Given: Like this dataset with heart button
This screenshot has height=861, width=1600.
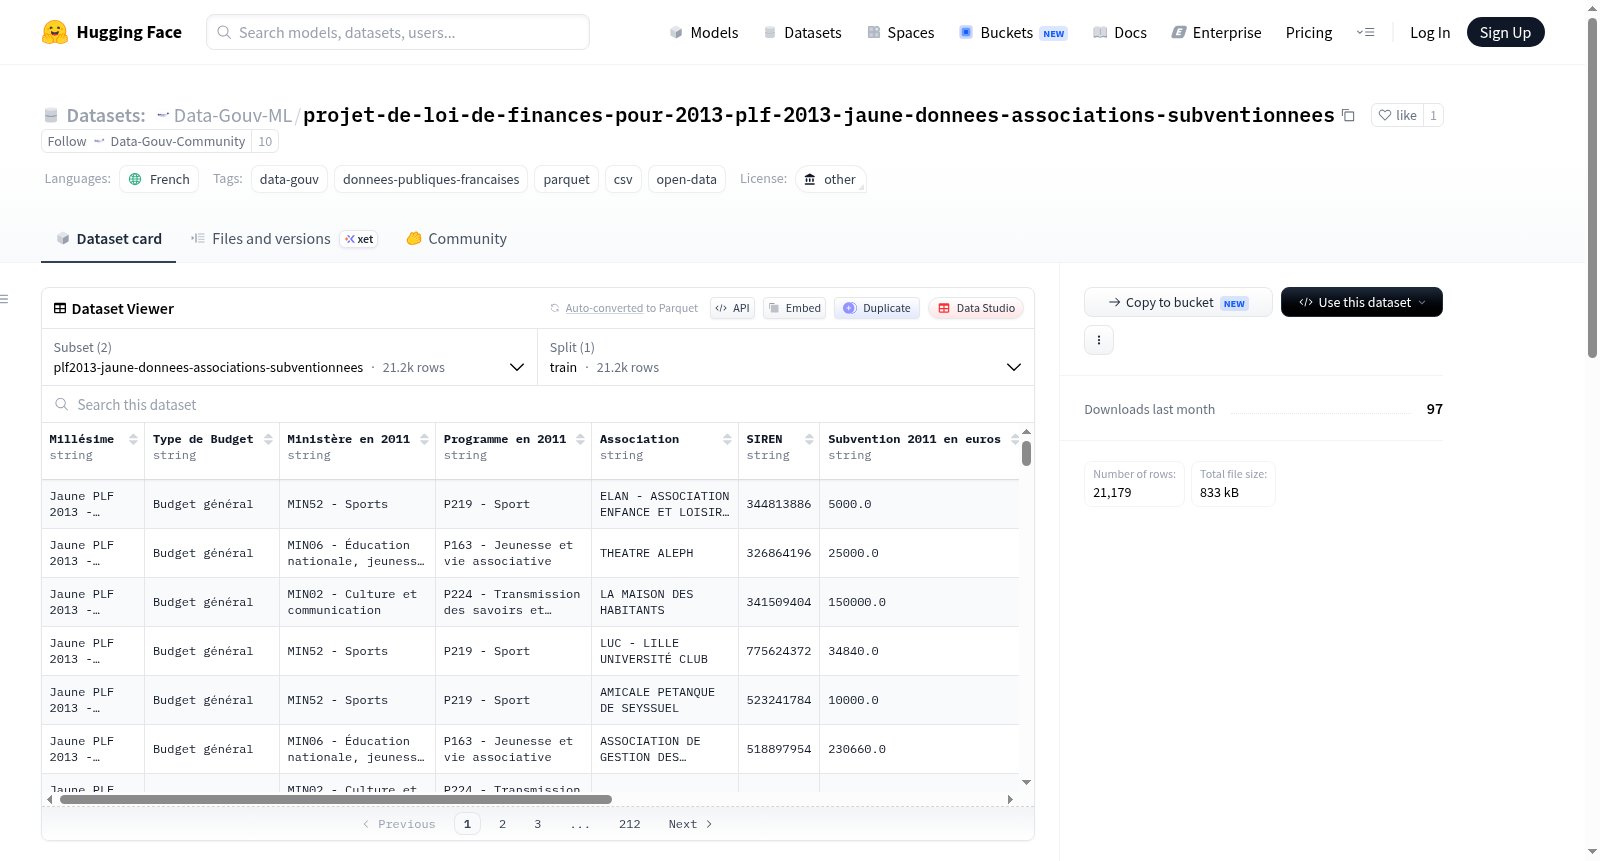Looking at the screenshot, I should pos(1397,115).
